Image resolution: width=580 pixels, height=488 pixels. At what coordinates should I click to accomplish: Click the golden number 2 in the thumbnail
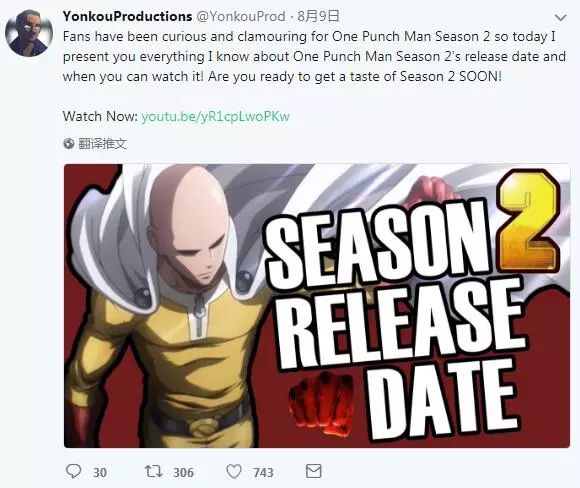pos(528,221)
